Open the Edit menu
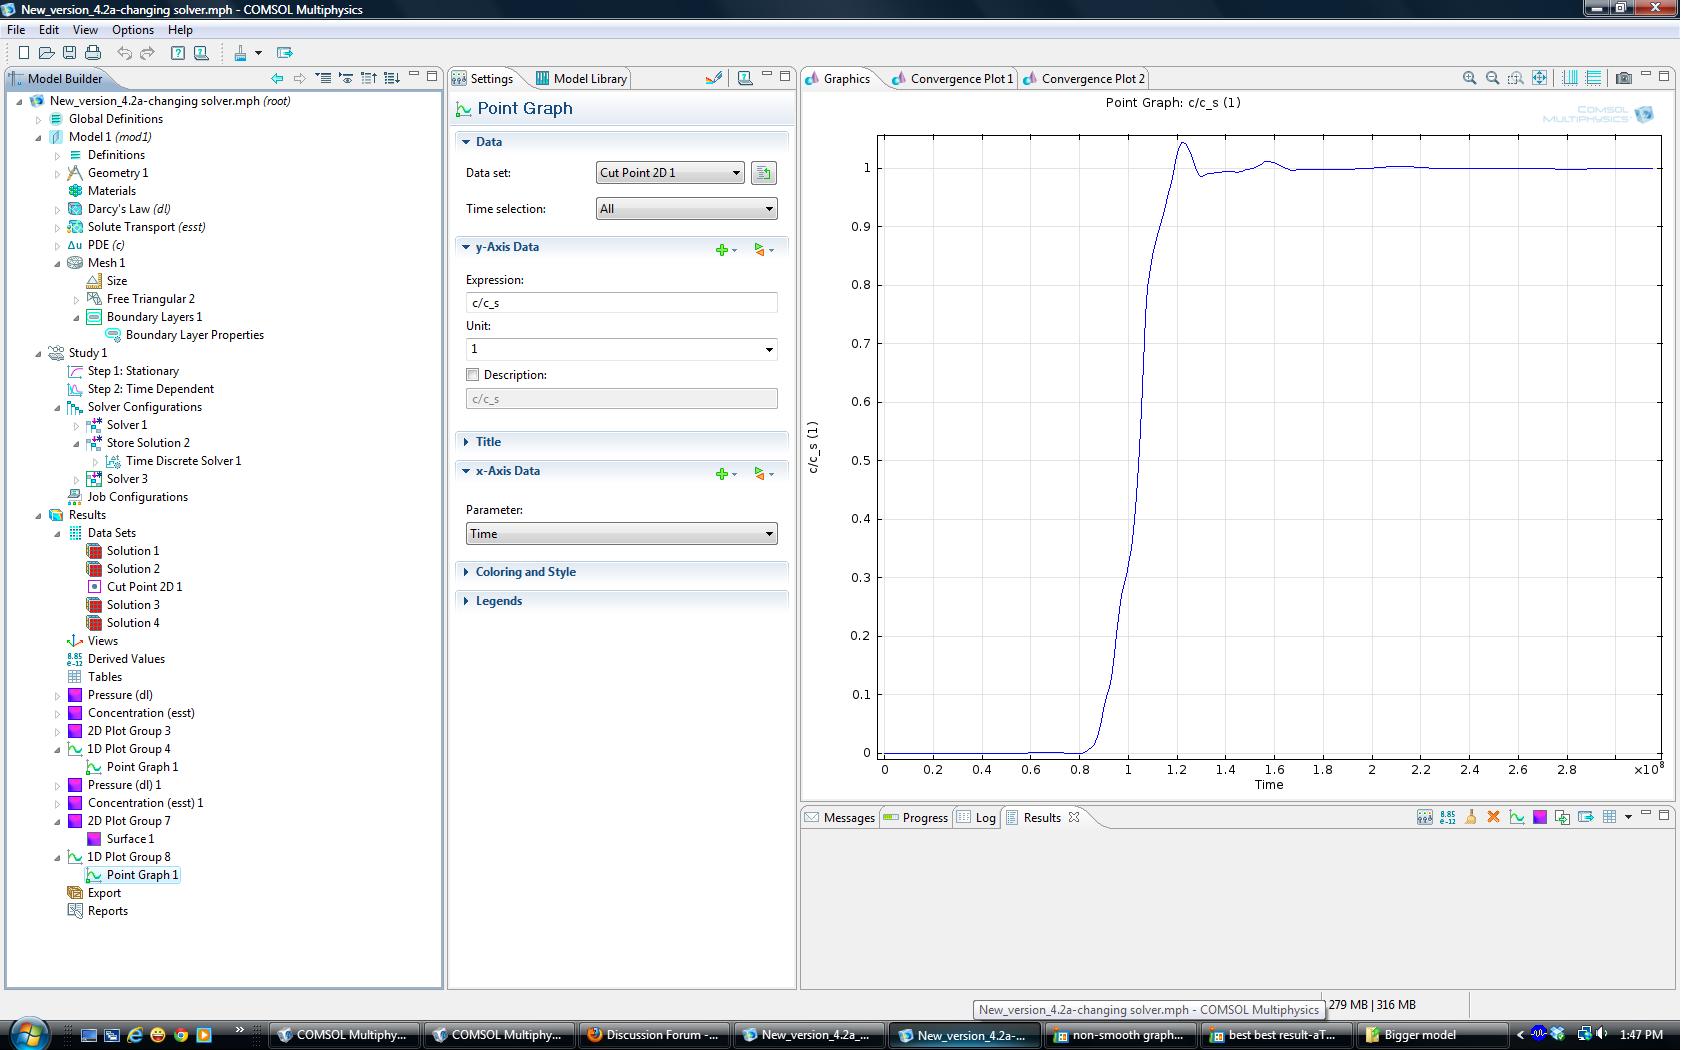 click(48, 30)
